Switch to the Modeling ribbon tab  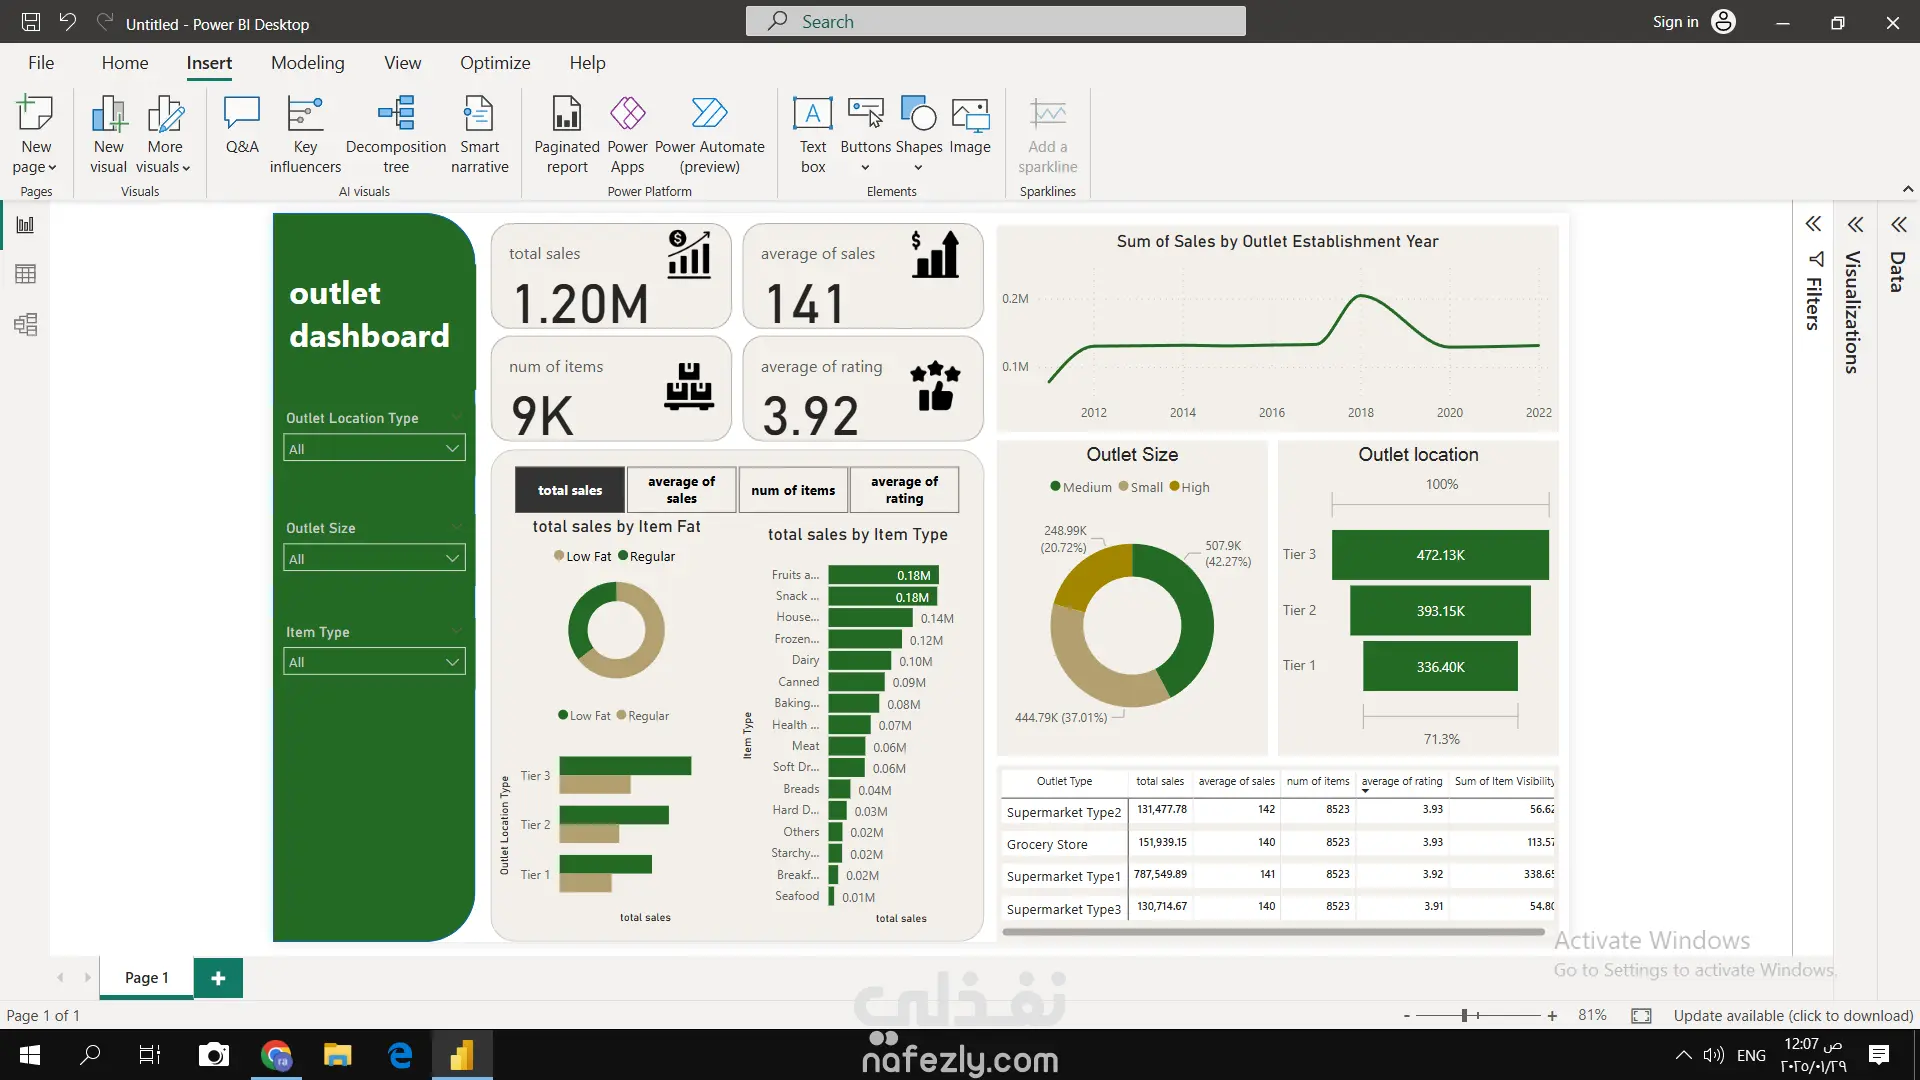pos(307,63)
